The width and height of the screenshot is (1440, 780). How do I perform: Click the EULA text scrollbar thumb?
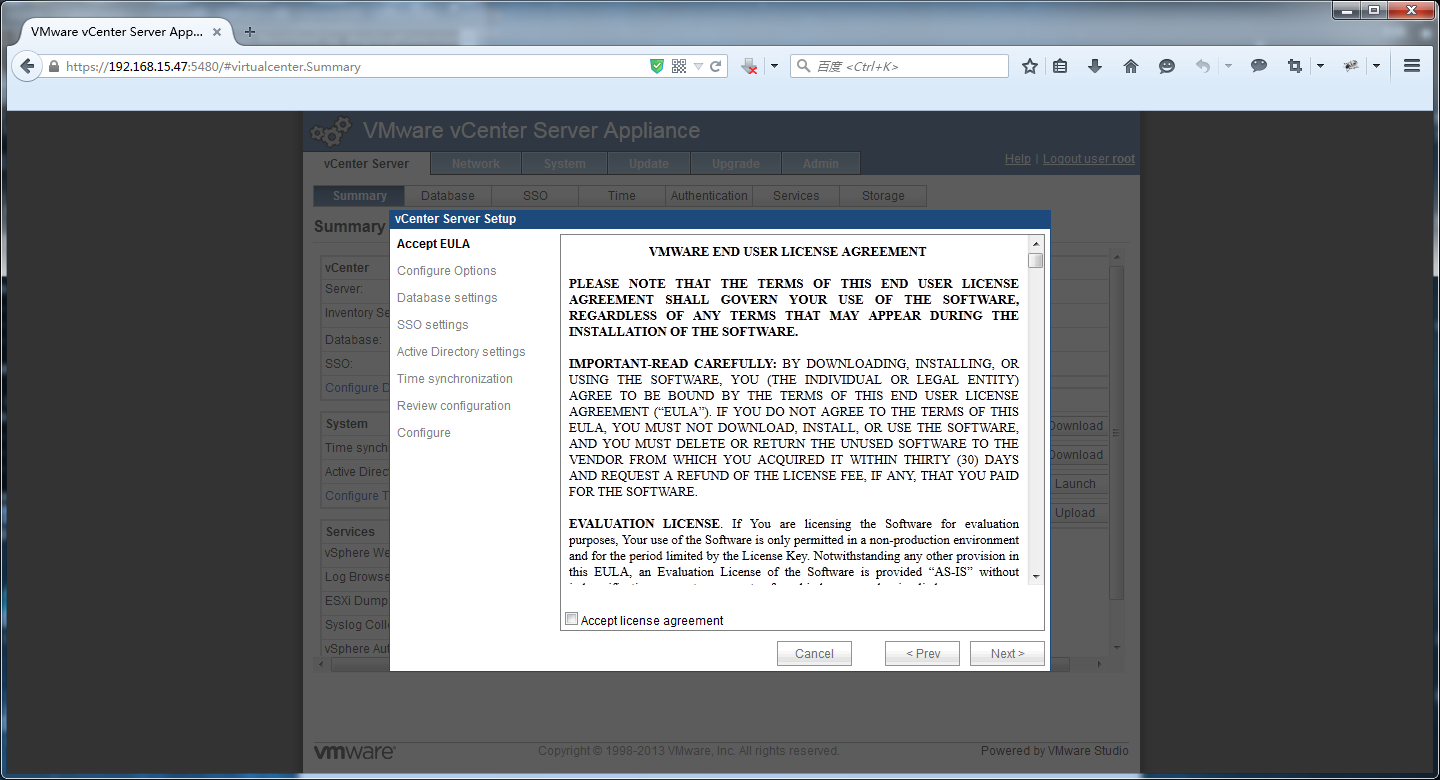[x=1036, y=260]
